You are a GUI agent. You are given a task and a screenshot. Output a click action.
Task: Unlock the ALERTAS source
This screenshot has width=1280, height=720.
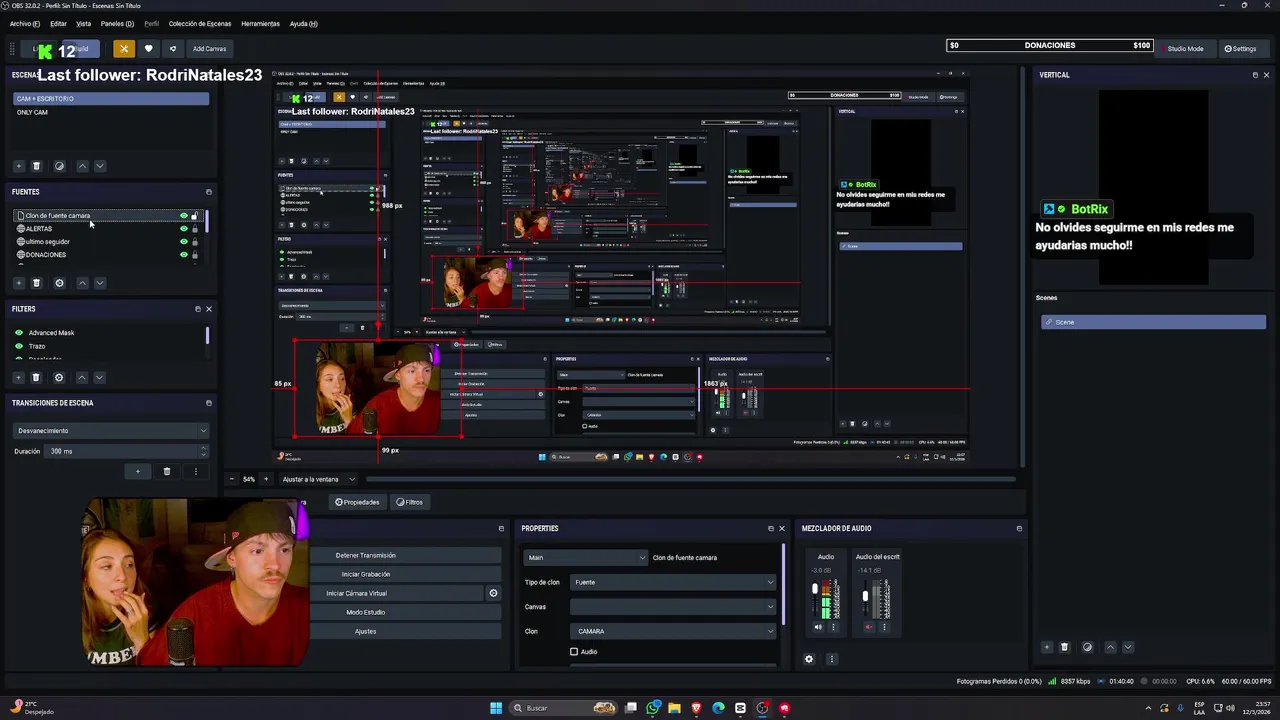(x=194, y=229)
